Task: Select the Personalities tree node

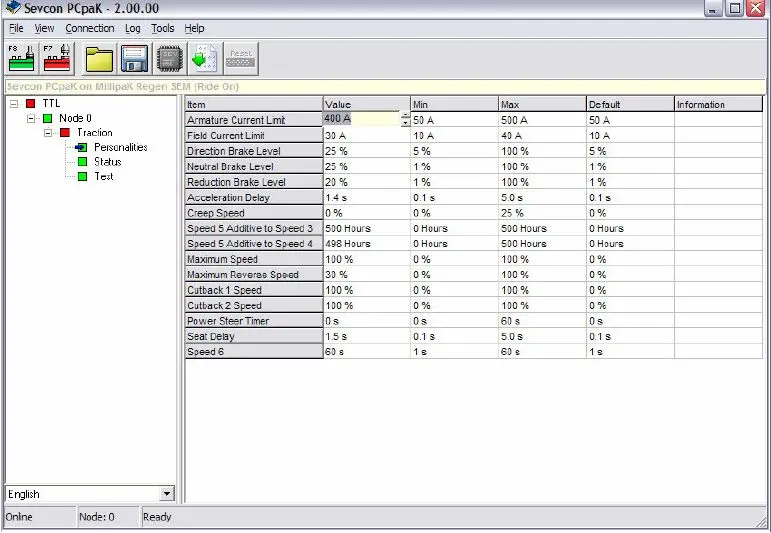Action: [x=120, y=147]
